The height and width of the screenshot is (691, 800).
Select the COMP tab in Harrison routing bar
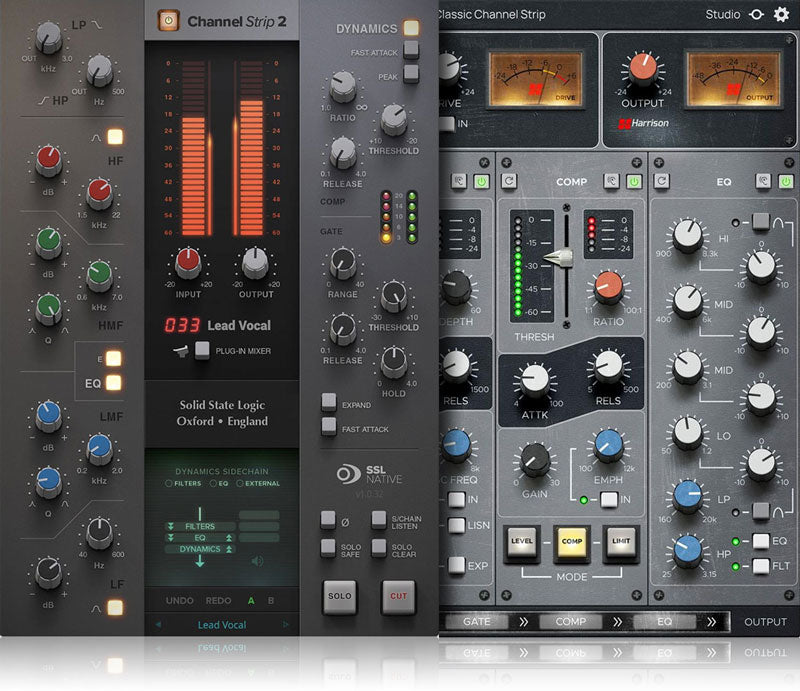(x=570, y=622)
